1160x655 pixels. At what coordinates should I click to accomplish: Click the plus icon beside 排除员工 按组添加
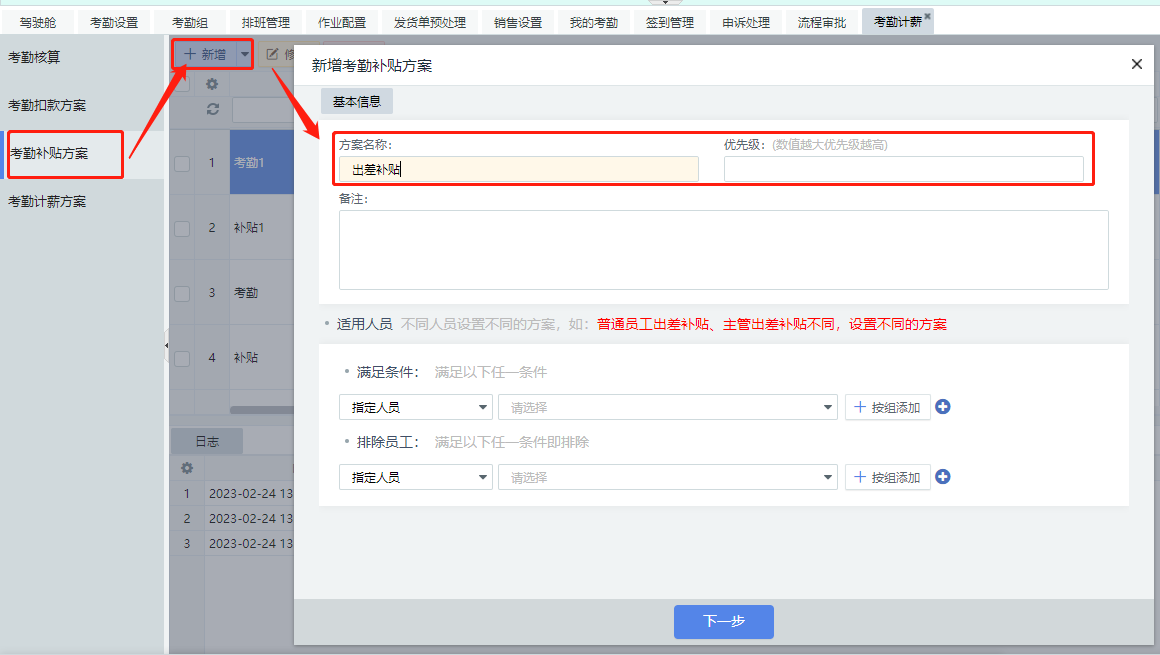point(942,477)
